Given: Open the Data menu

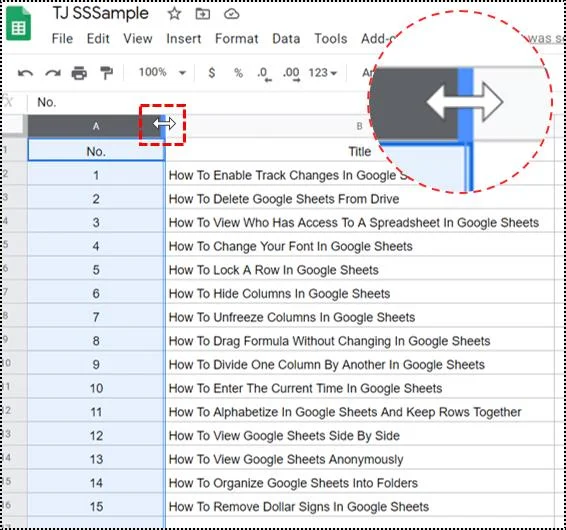Looking at the screenshot, I should 286,39.
